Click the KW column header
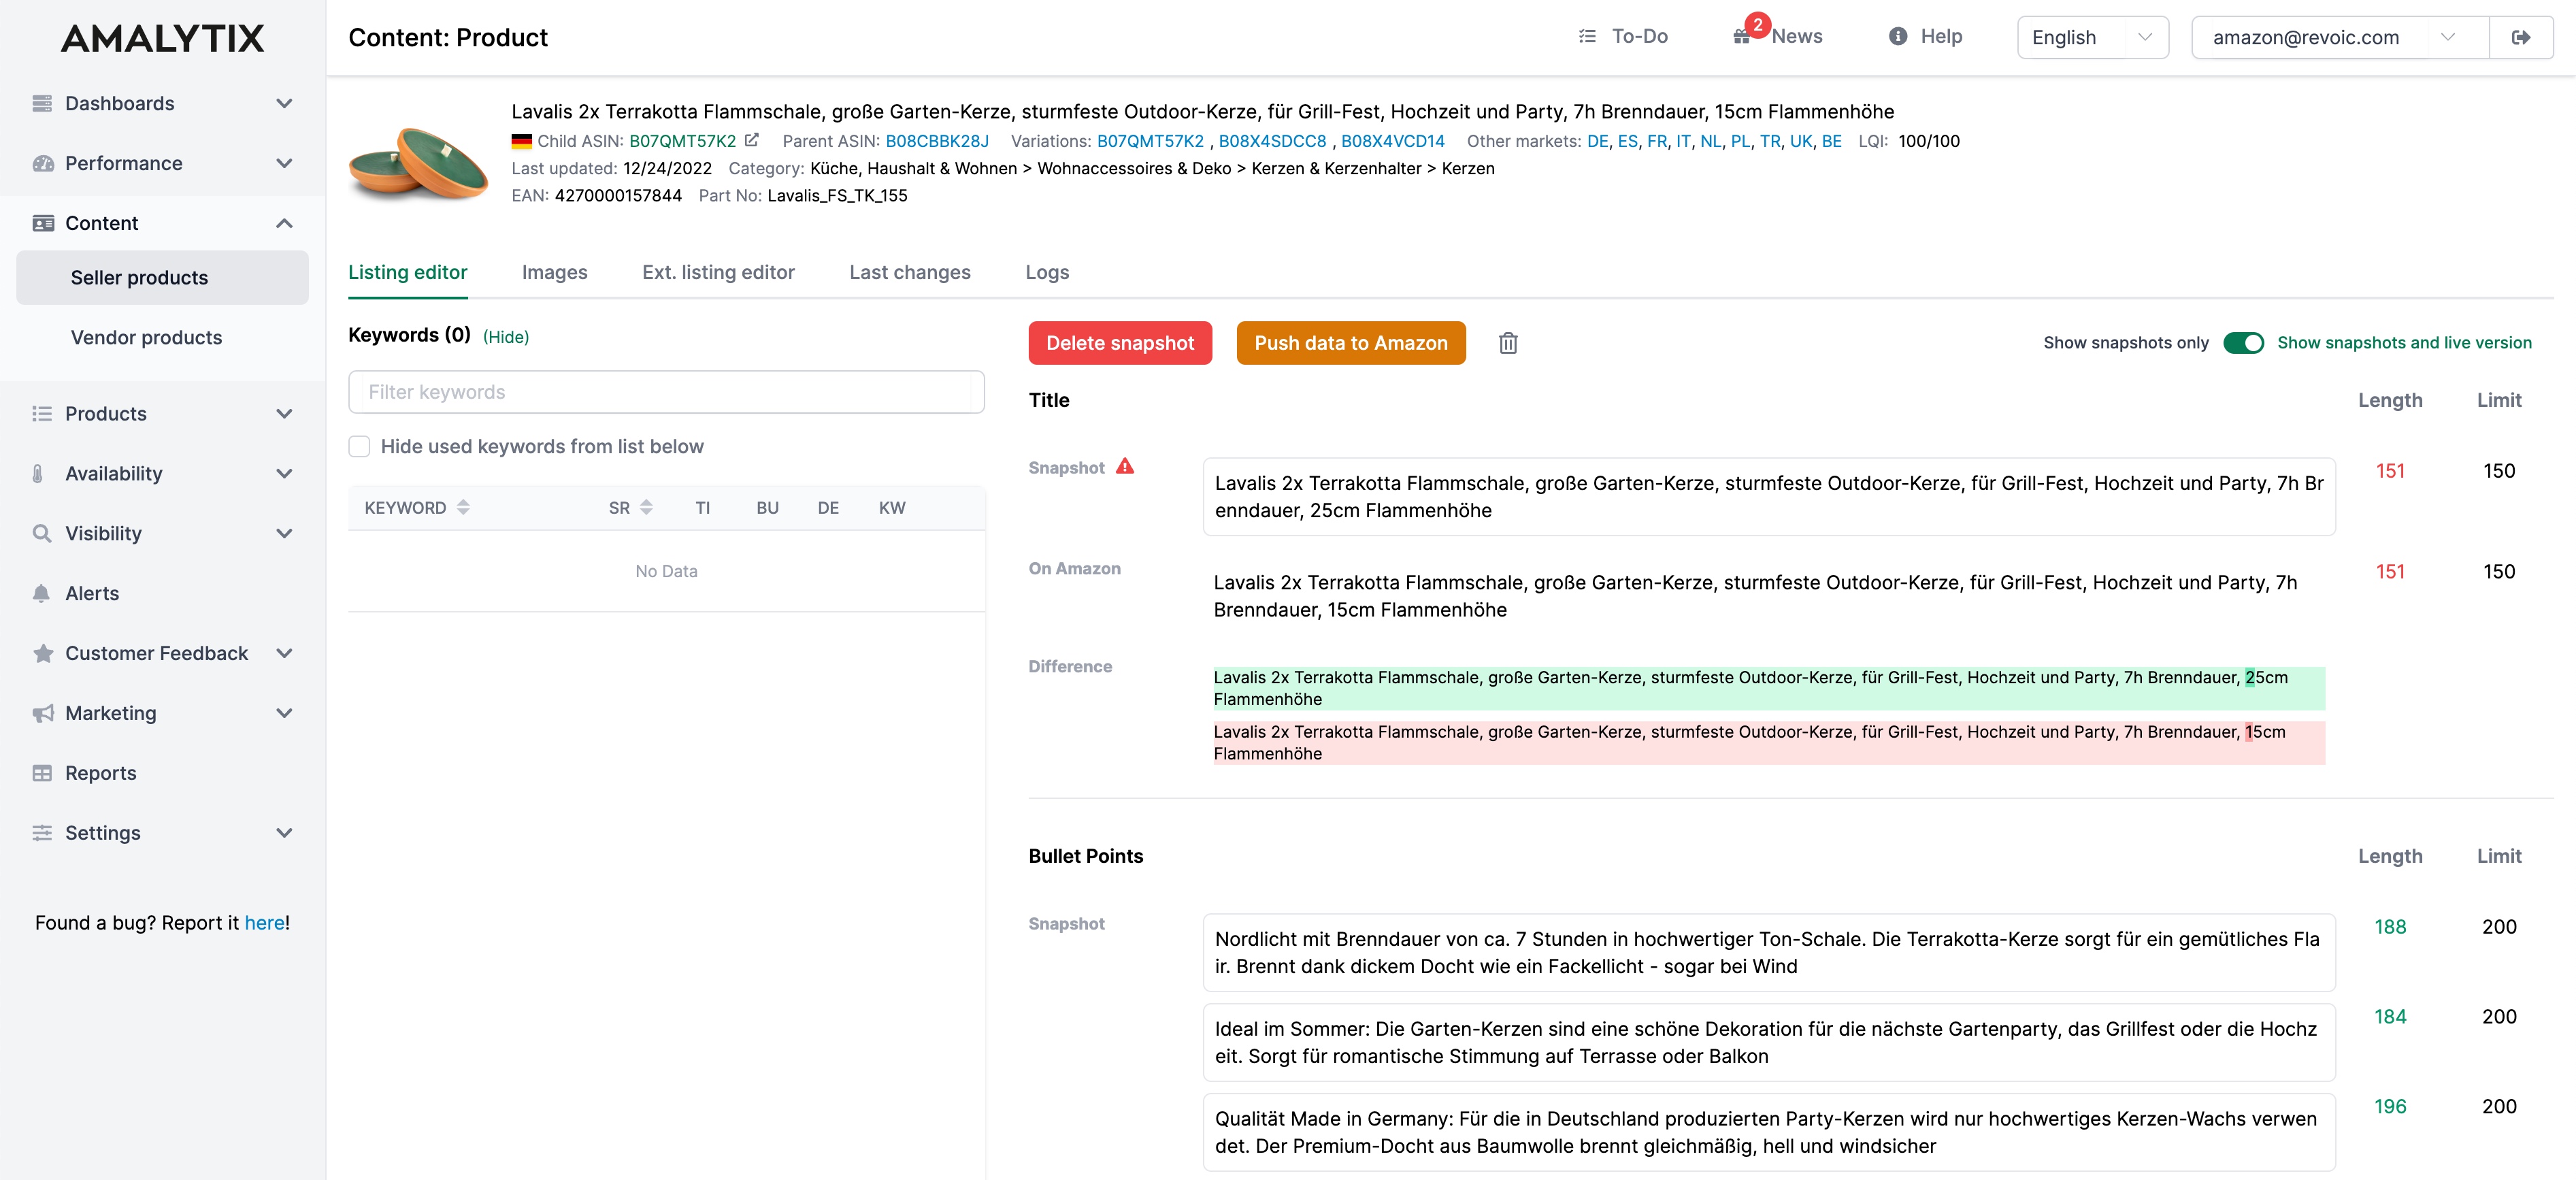The width and height of the screenshot is (2576, 1180). 892,507
